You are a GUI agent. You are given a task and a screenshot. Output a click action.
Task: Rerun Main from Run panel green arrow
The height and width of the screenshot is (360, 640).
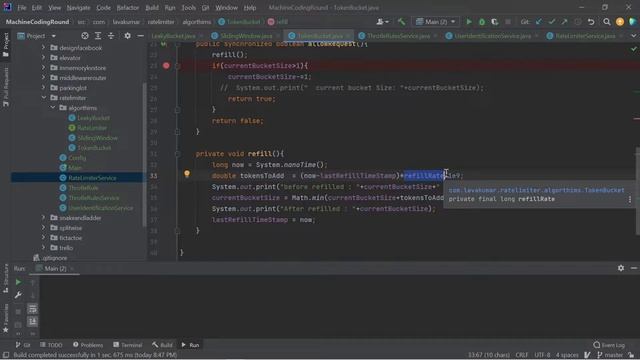(18, 282)
